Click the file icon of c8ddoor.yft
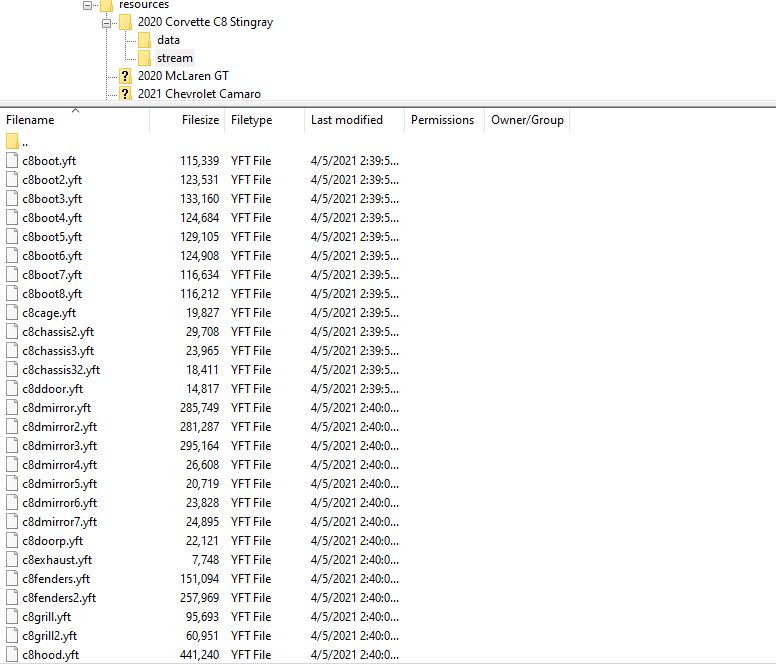776x664 pixels. pyautogui.click(x=12, y=388)
